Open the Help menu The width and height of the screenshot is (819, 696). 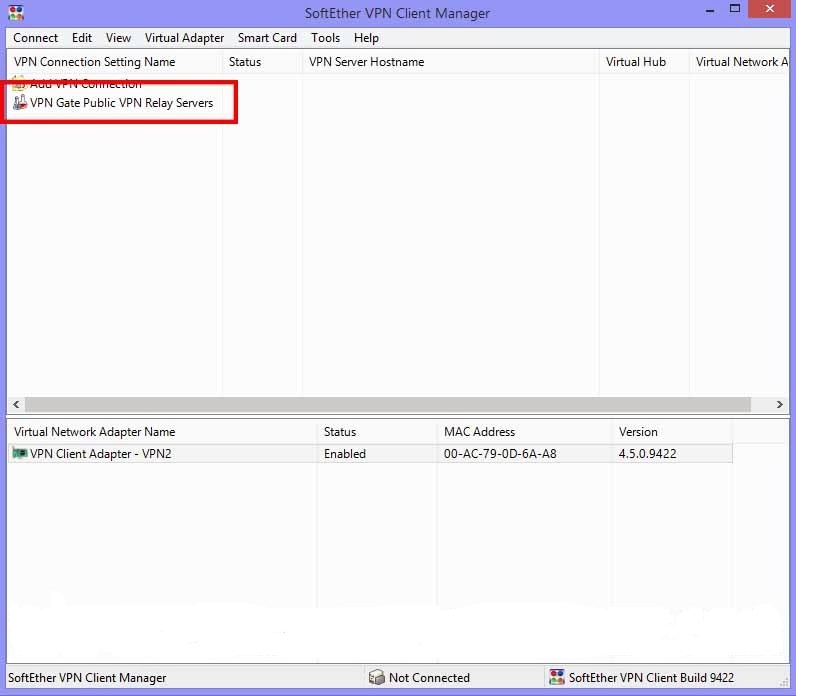pos(366,38)
